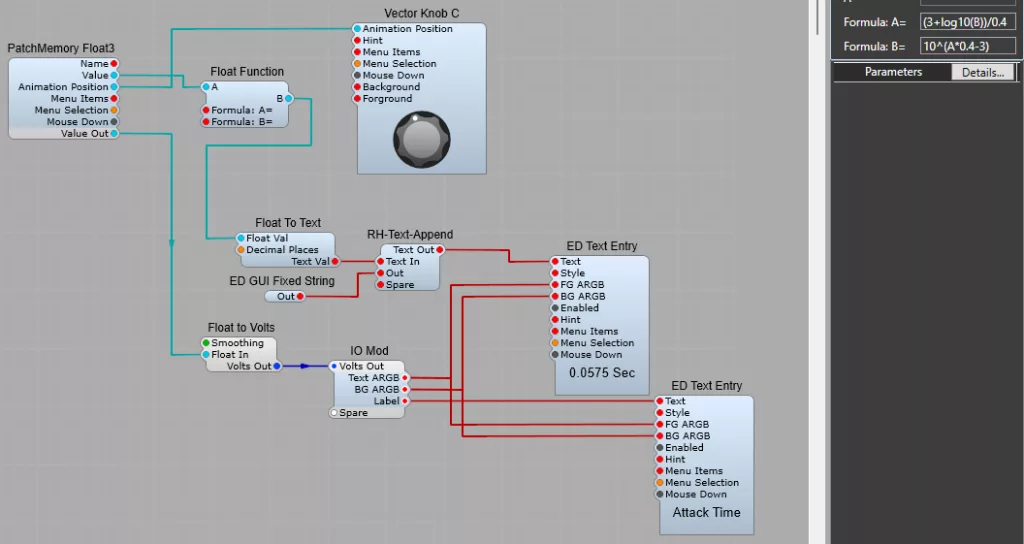Click Text Val pin on Float To Text
The width and height of the screenshot is (1024, 544).
pos(335,262)
